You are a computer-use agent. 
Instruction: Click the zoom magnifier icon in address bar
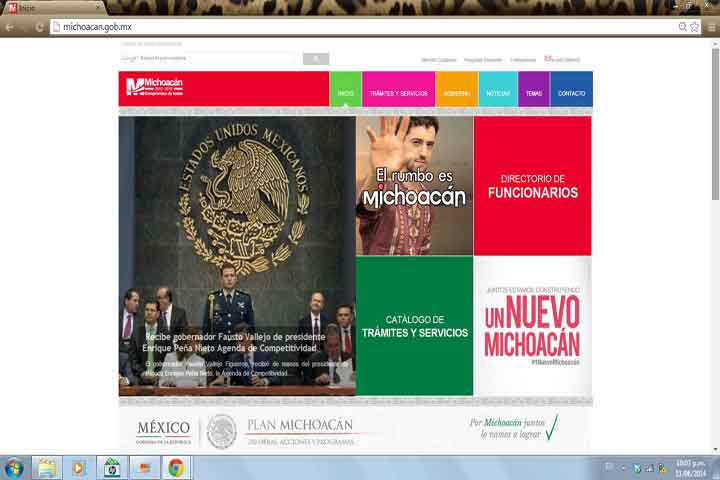pyautogui.click(x=682, y=27)
